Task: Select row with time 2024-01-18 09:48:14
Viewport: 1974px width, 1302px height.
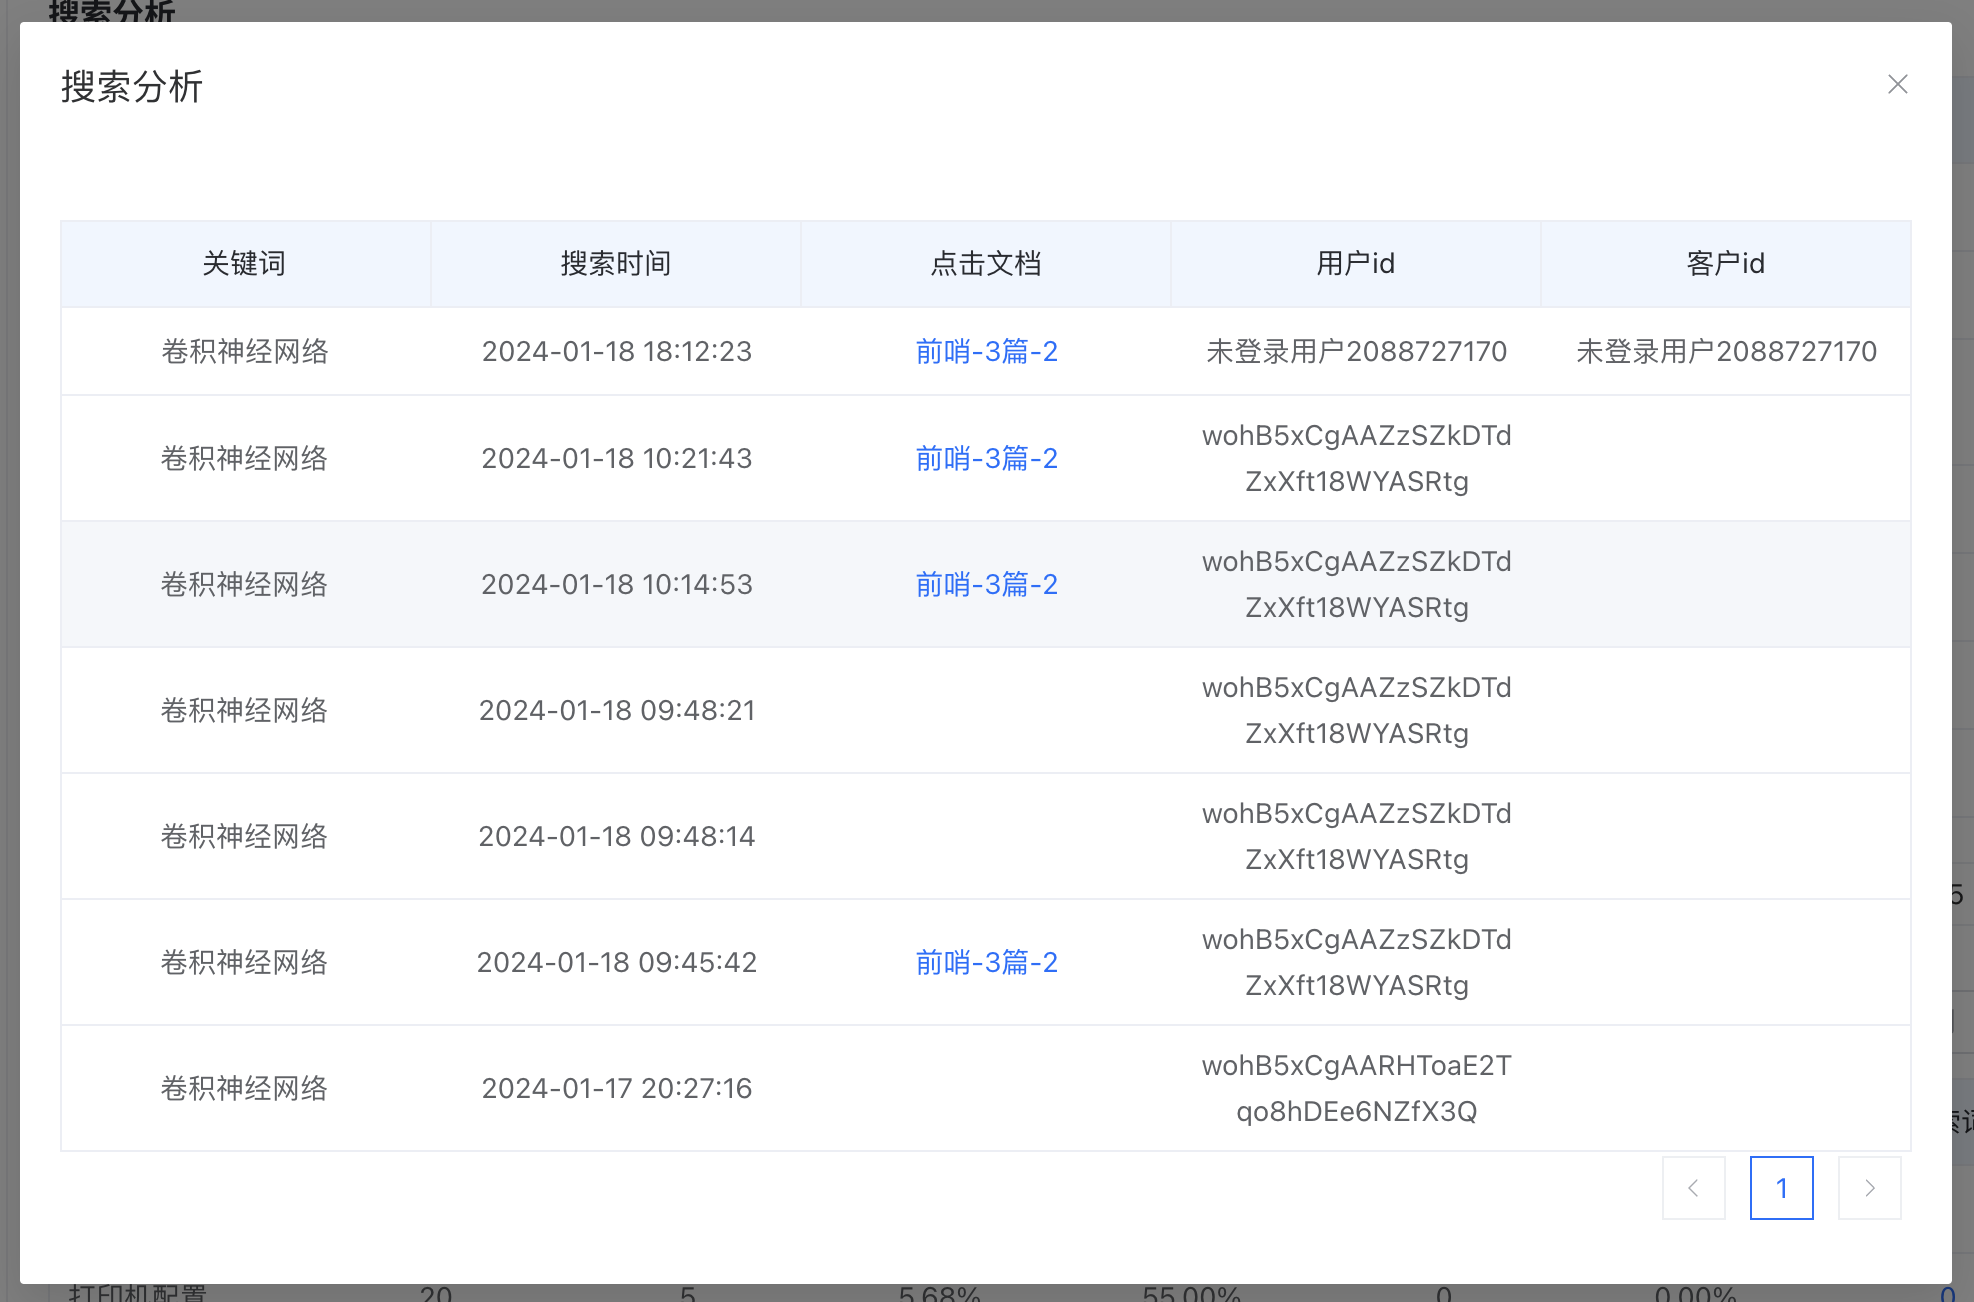Action: 616,837
